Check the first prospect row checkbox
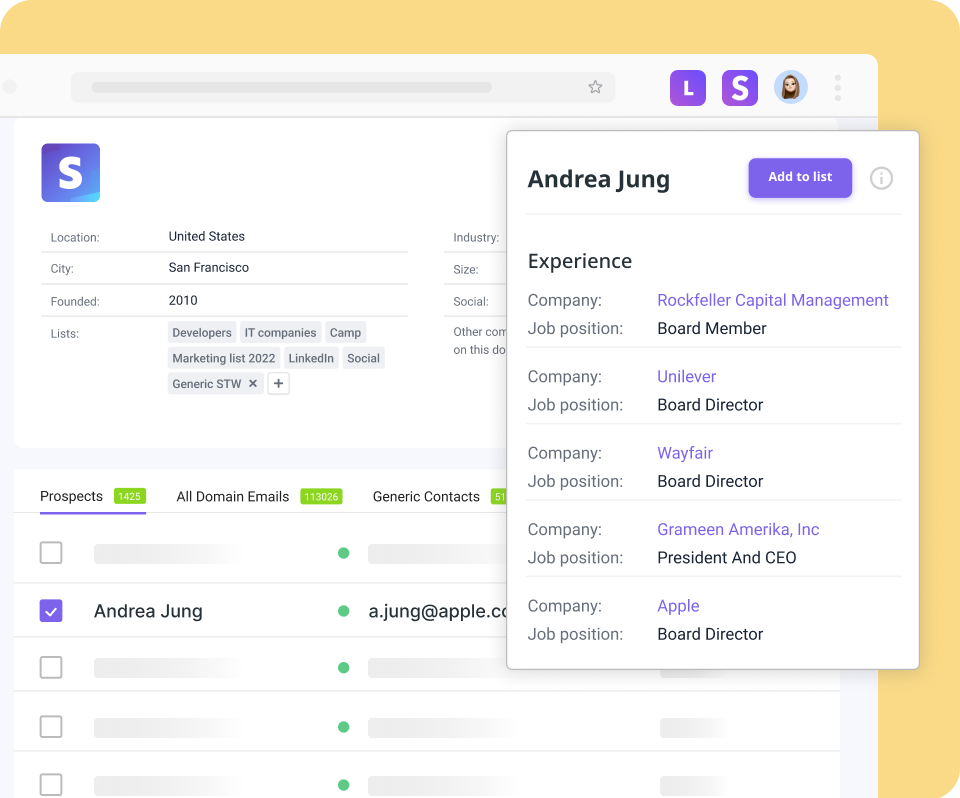The image size is (960, 798). tap(51, 552)
